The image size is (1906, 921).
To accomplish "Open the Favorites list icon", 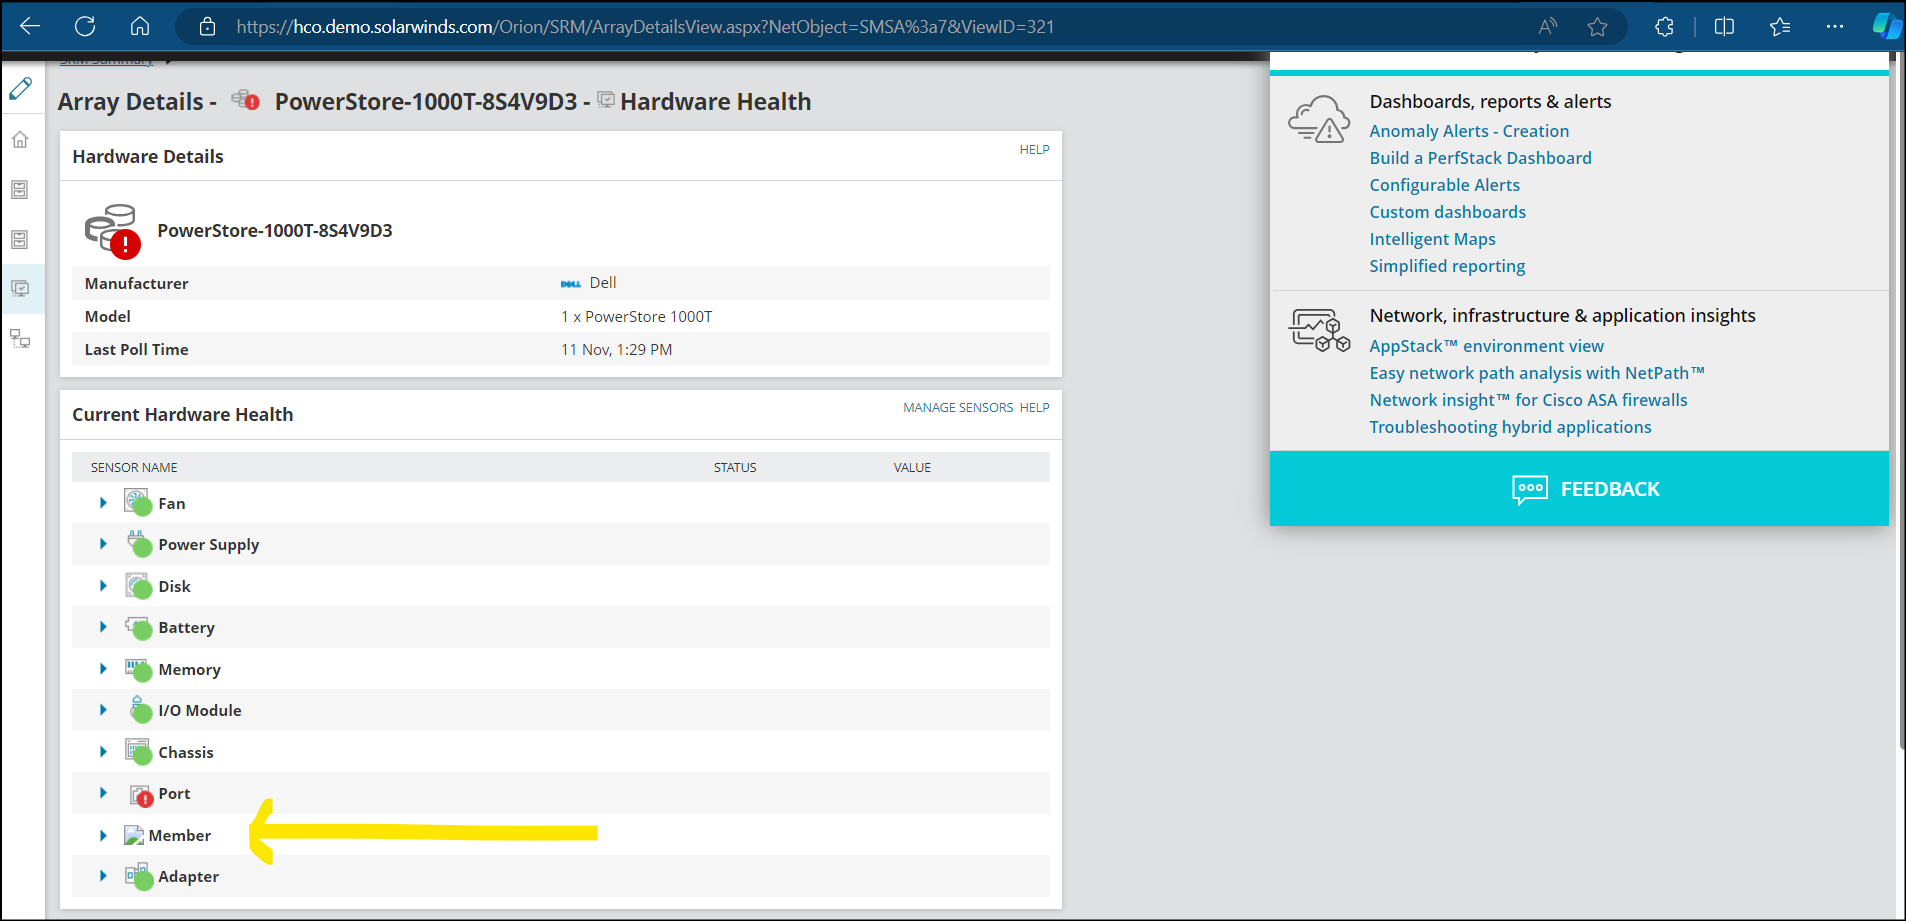I will tap(1780, 27).
